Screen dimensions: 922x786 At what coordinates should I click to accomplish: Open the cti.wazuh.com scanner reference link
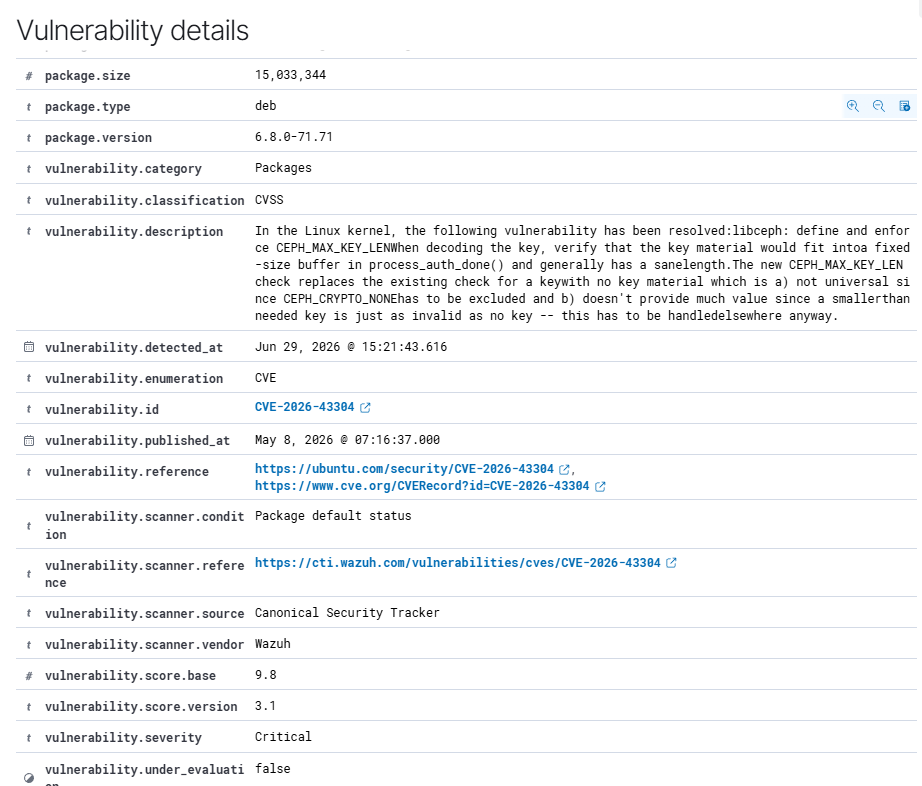(x=457, y=563)
